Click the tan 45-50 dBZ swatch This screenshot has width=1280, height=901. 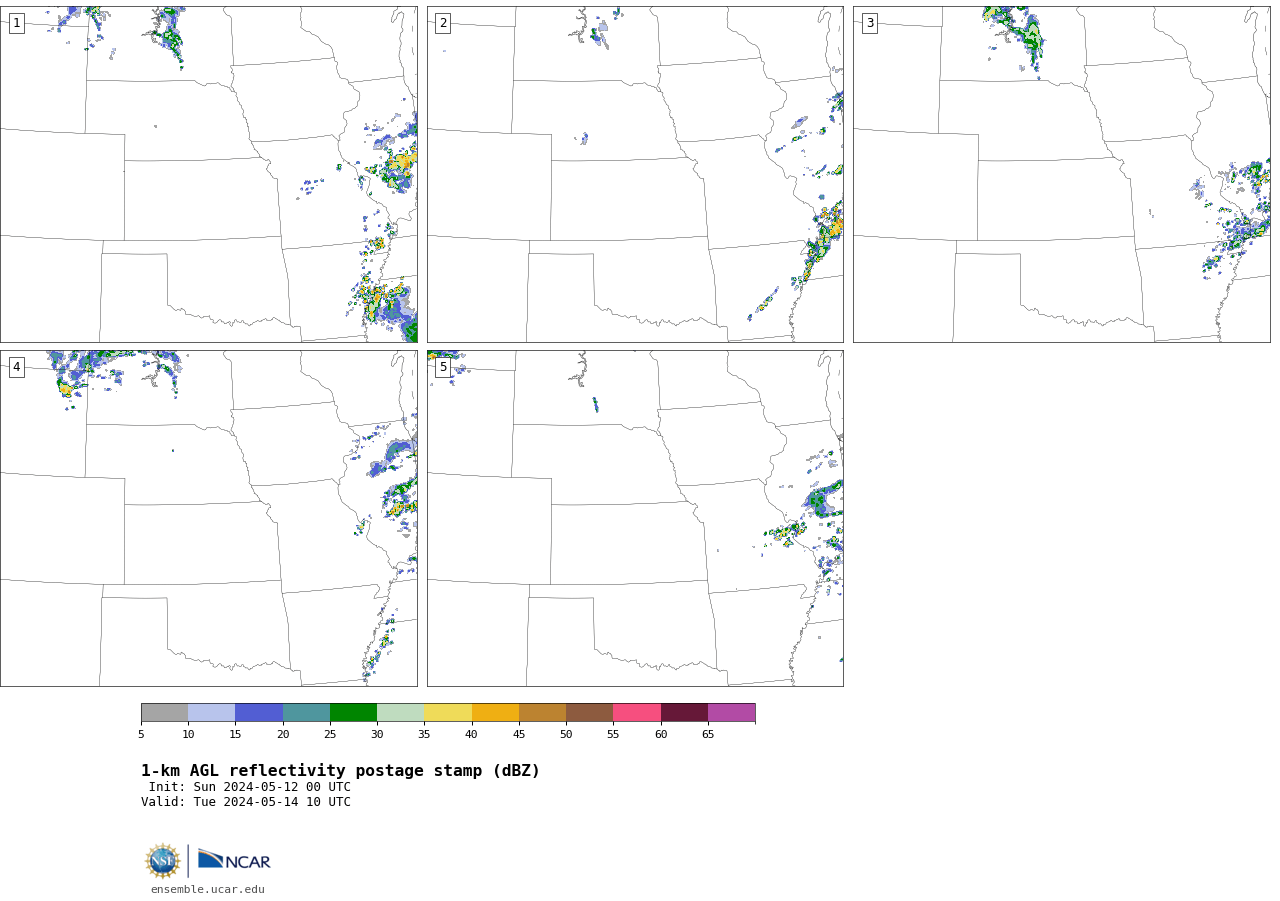[542, 713]
